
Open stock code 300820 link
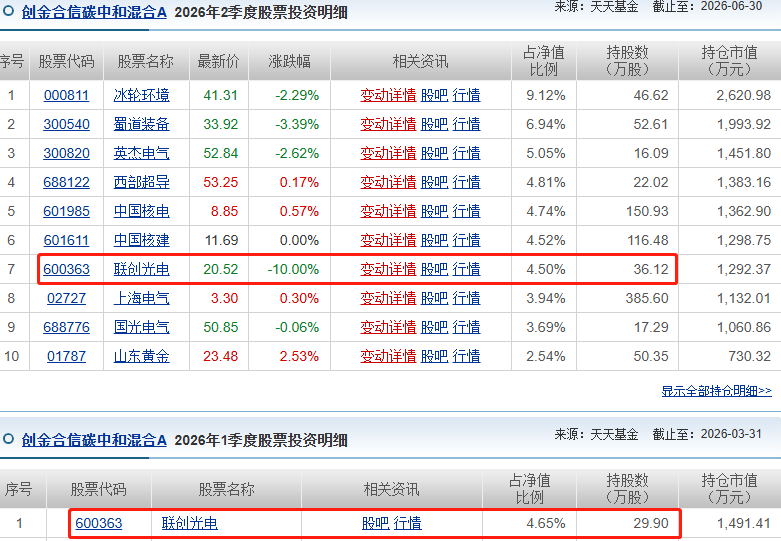(x=66, y=153)
